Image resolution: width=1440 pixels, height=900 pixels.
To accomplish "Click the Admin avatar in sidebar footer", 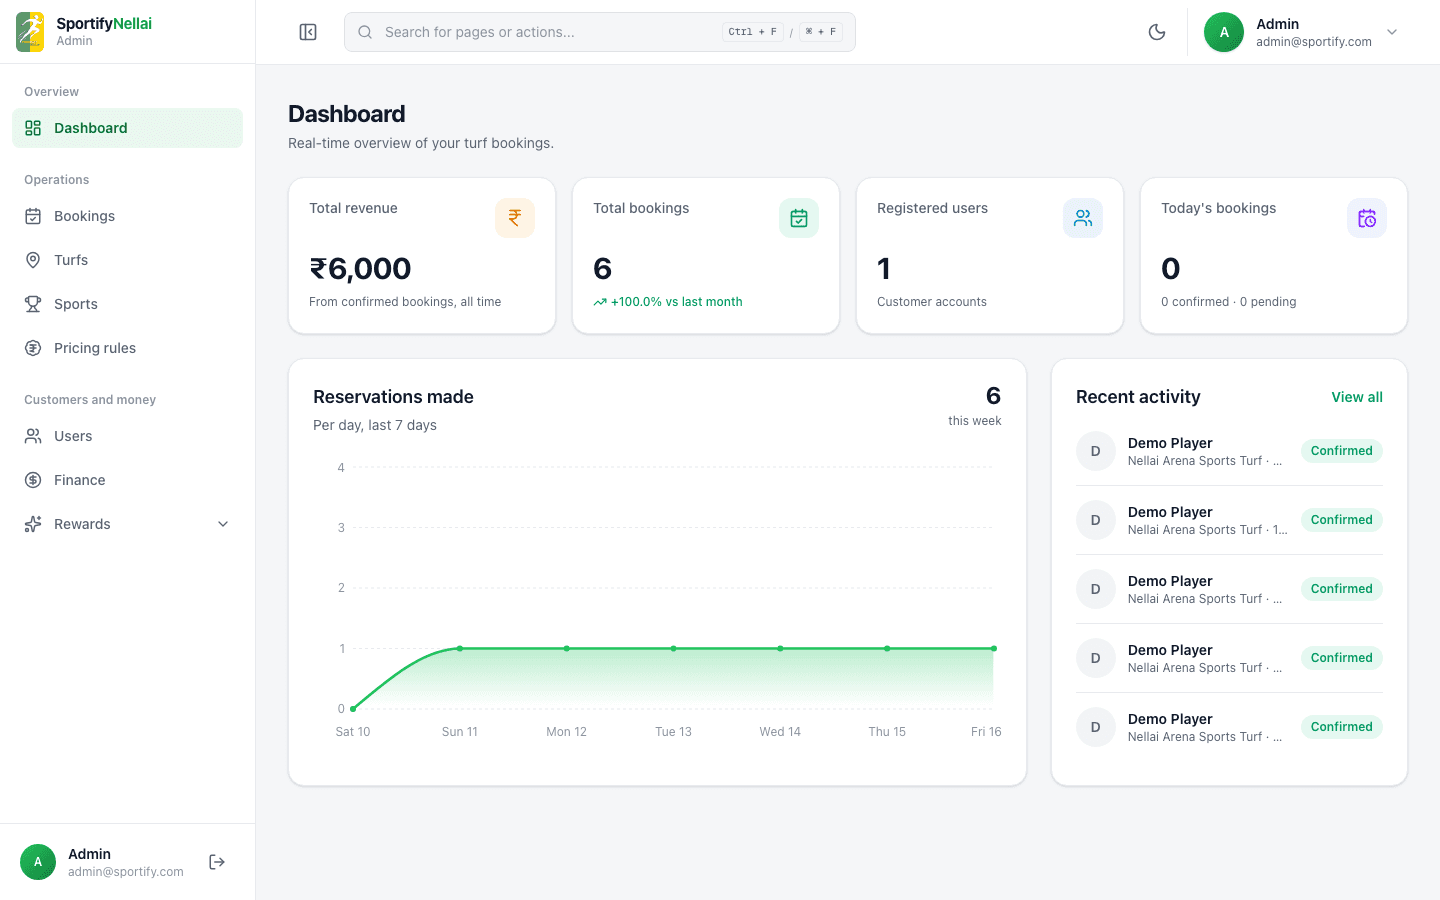I will pos(38,862).
